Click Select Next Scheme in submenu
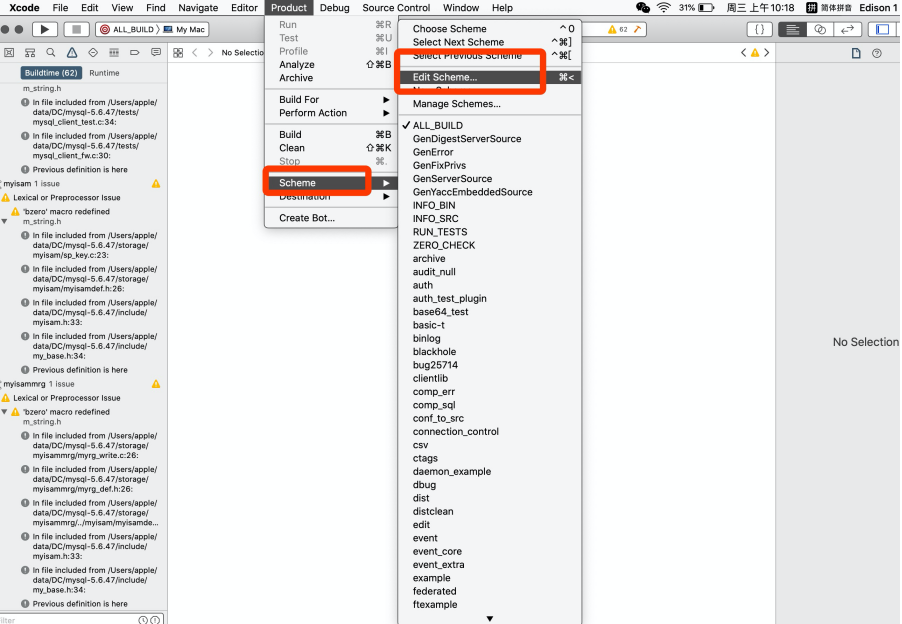 click(x=490, y=42)
